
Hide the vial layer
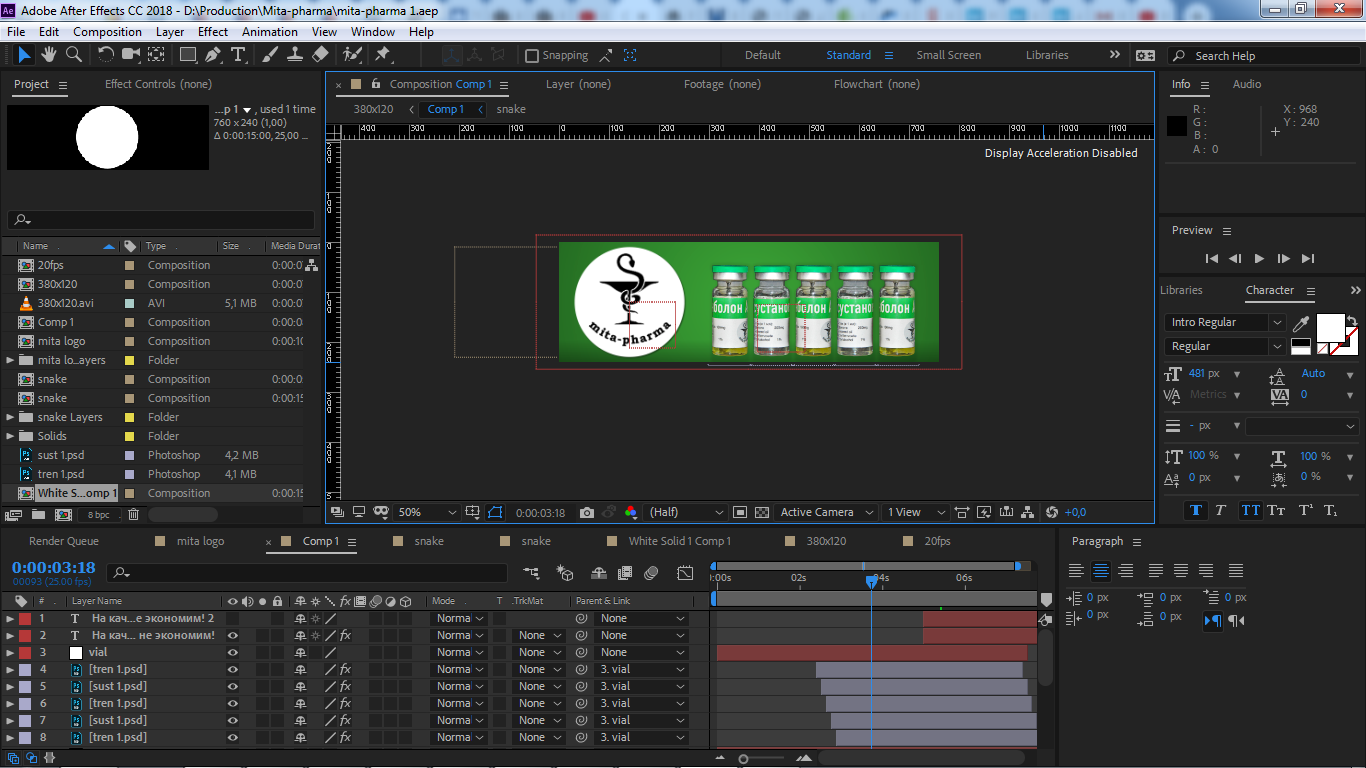click(233, 652)
